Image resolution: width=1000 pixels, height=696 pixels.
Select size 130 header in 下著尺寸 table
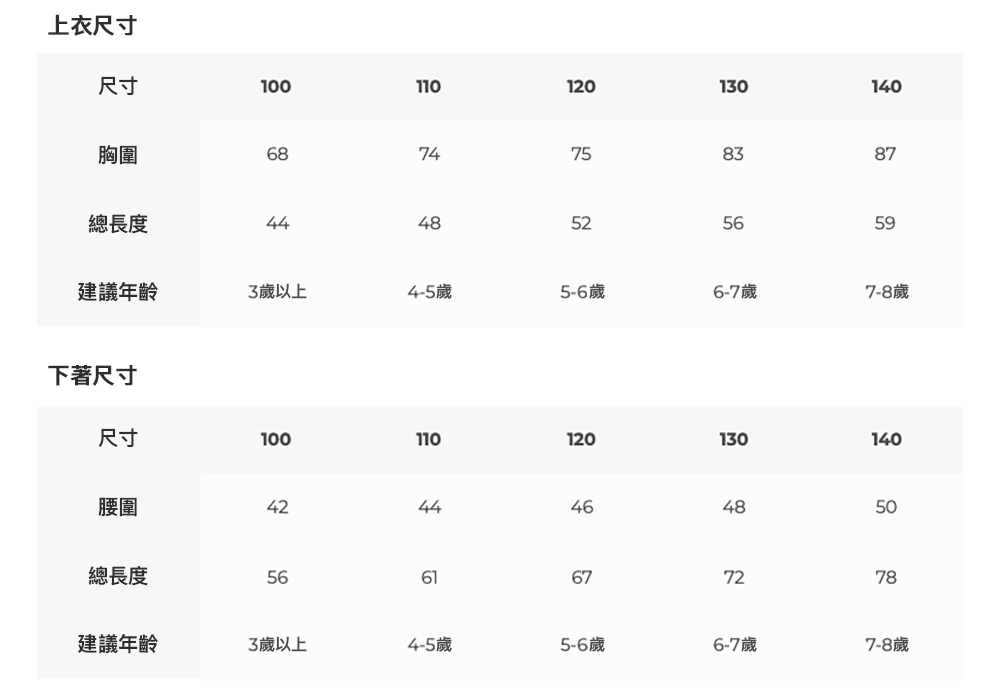pos(733,439)
